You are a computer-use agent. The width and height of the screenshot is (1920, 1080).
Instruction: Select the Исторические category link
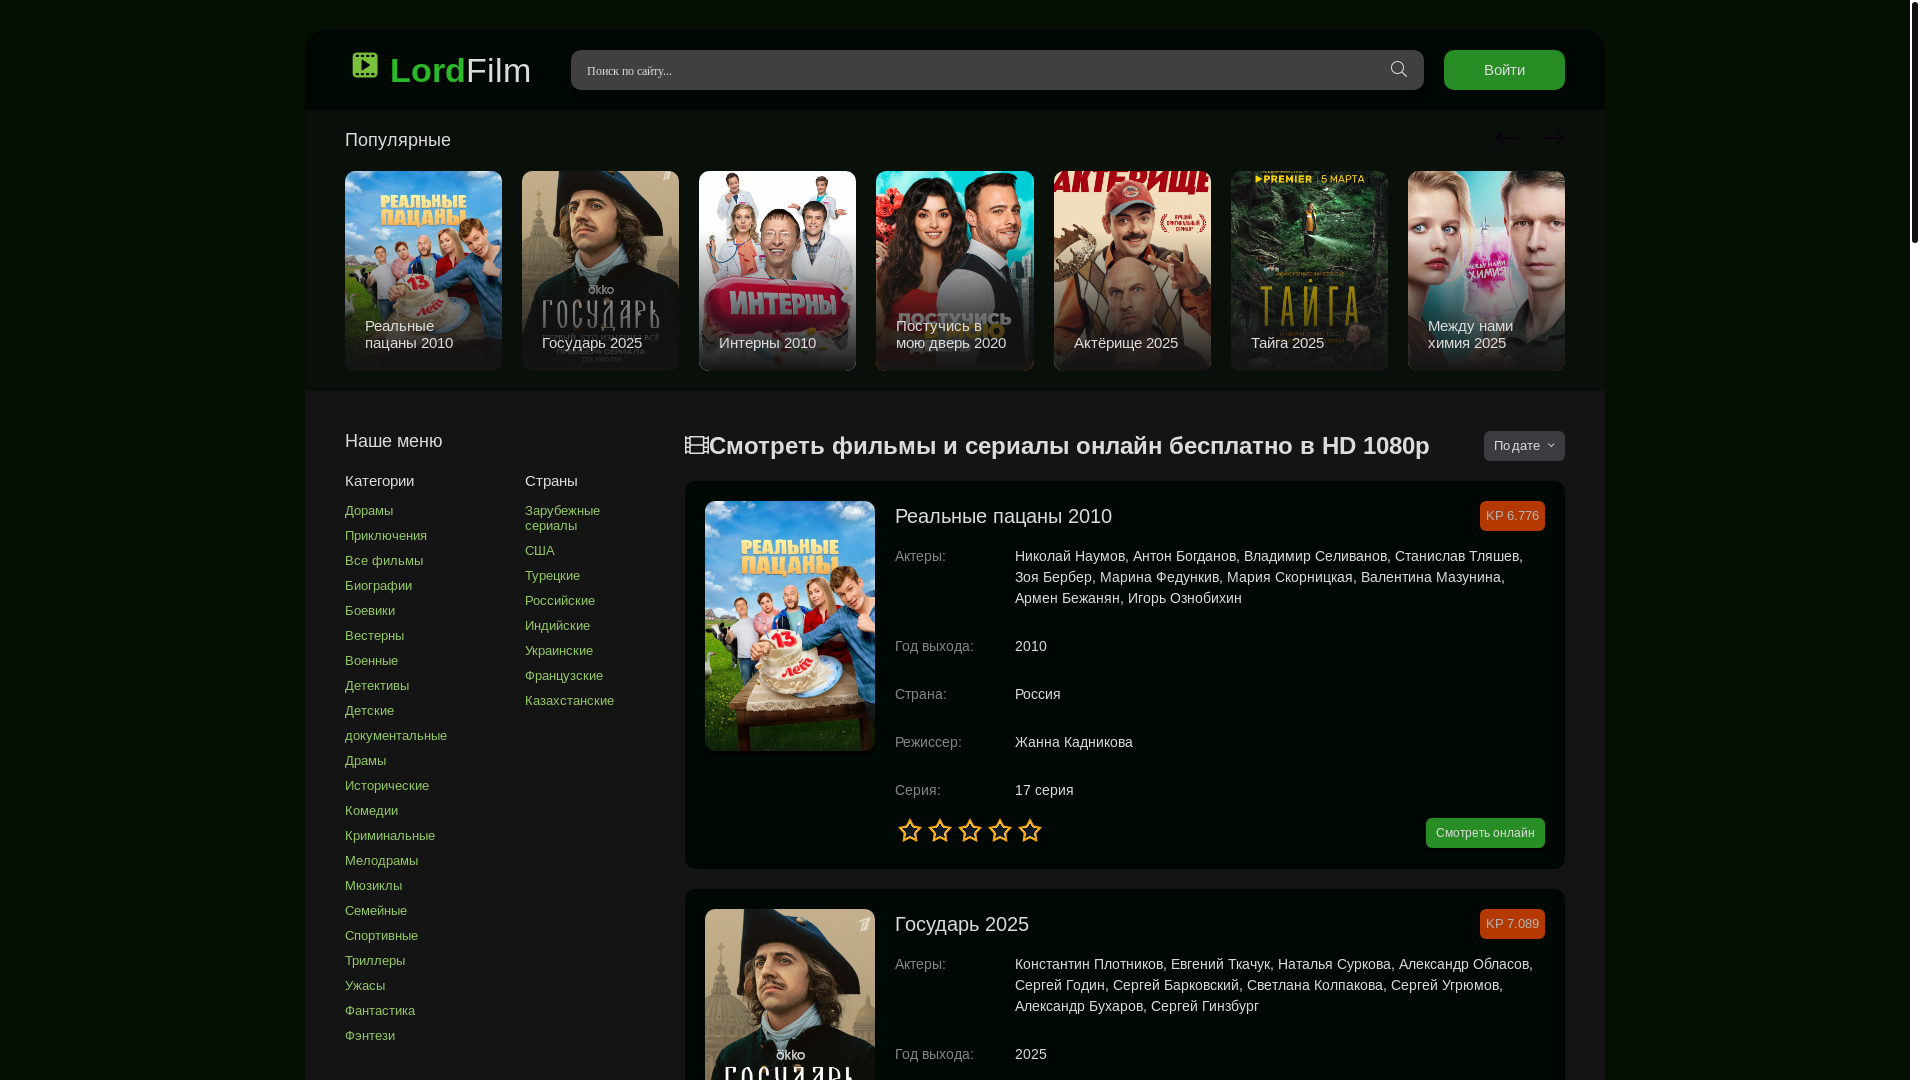click(387, 786)
